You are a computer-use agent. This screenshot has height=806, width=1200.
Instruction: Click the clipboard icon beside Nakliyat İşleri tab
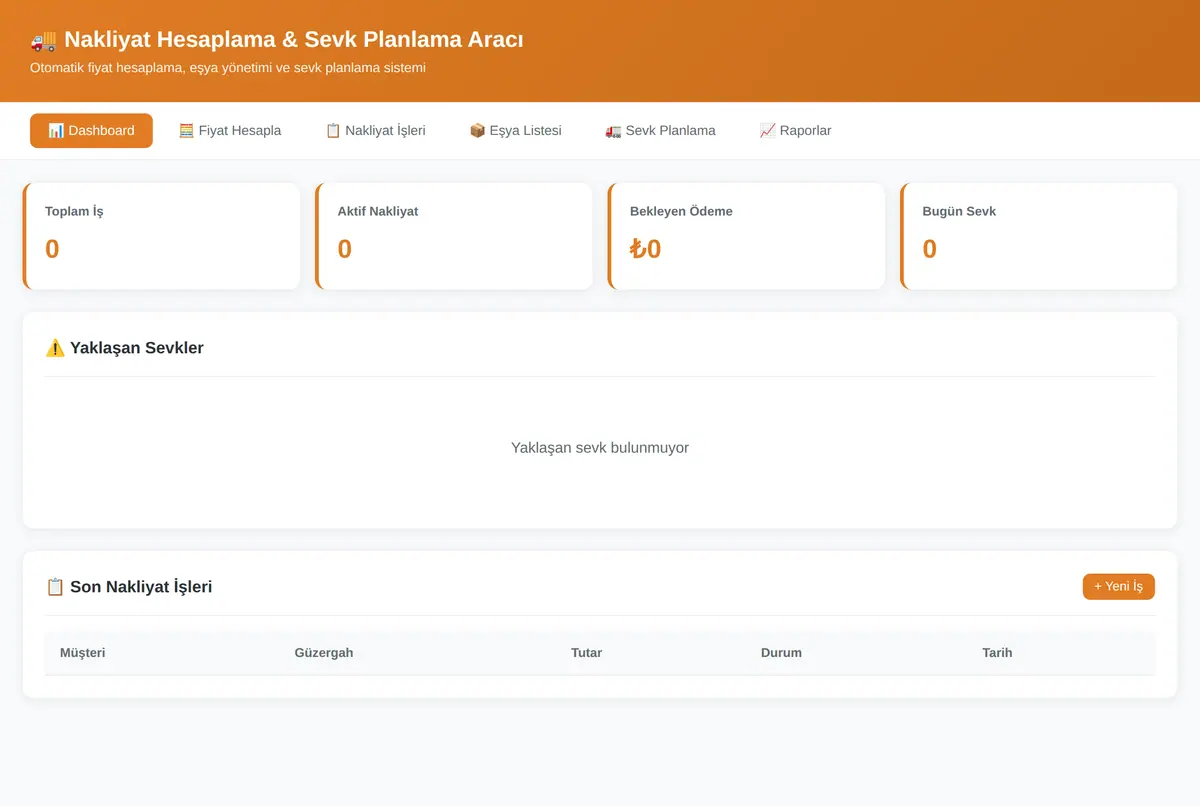(333, 131)
